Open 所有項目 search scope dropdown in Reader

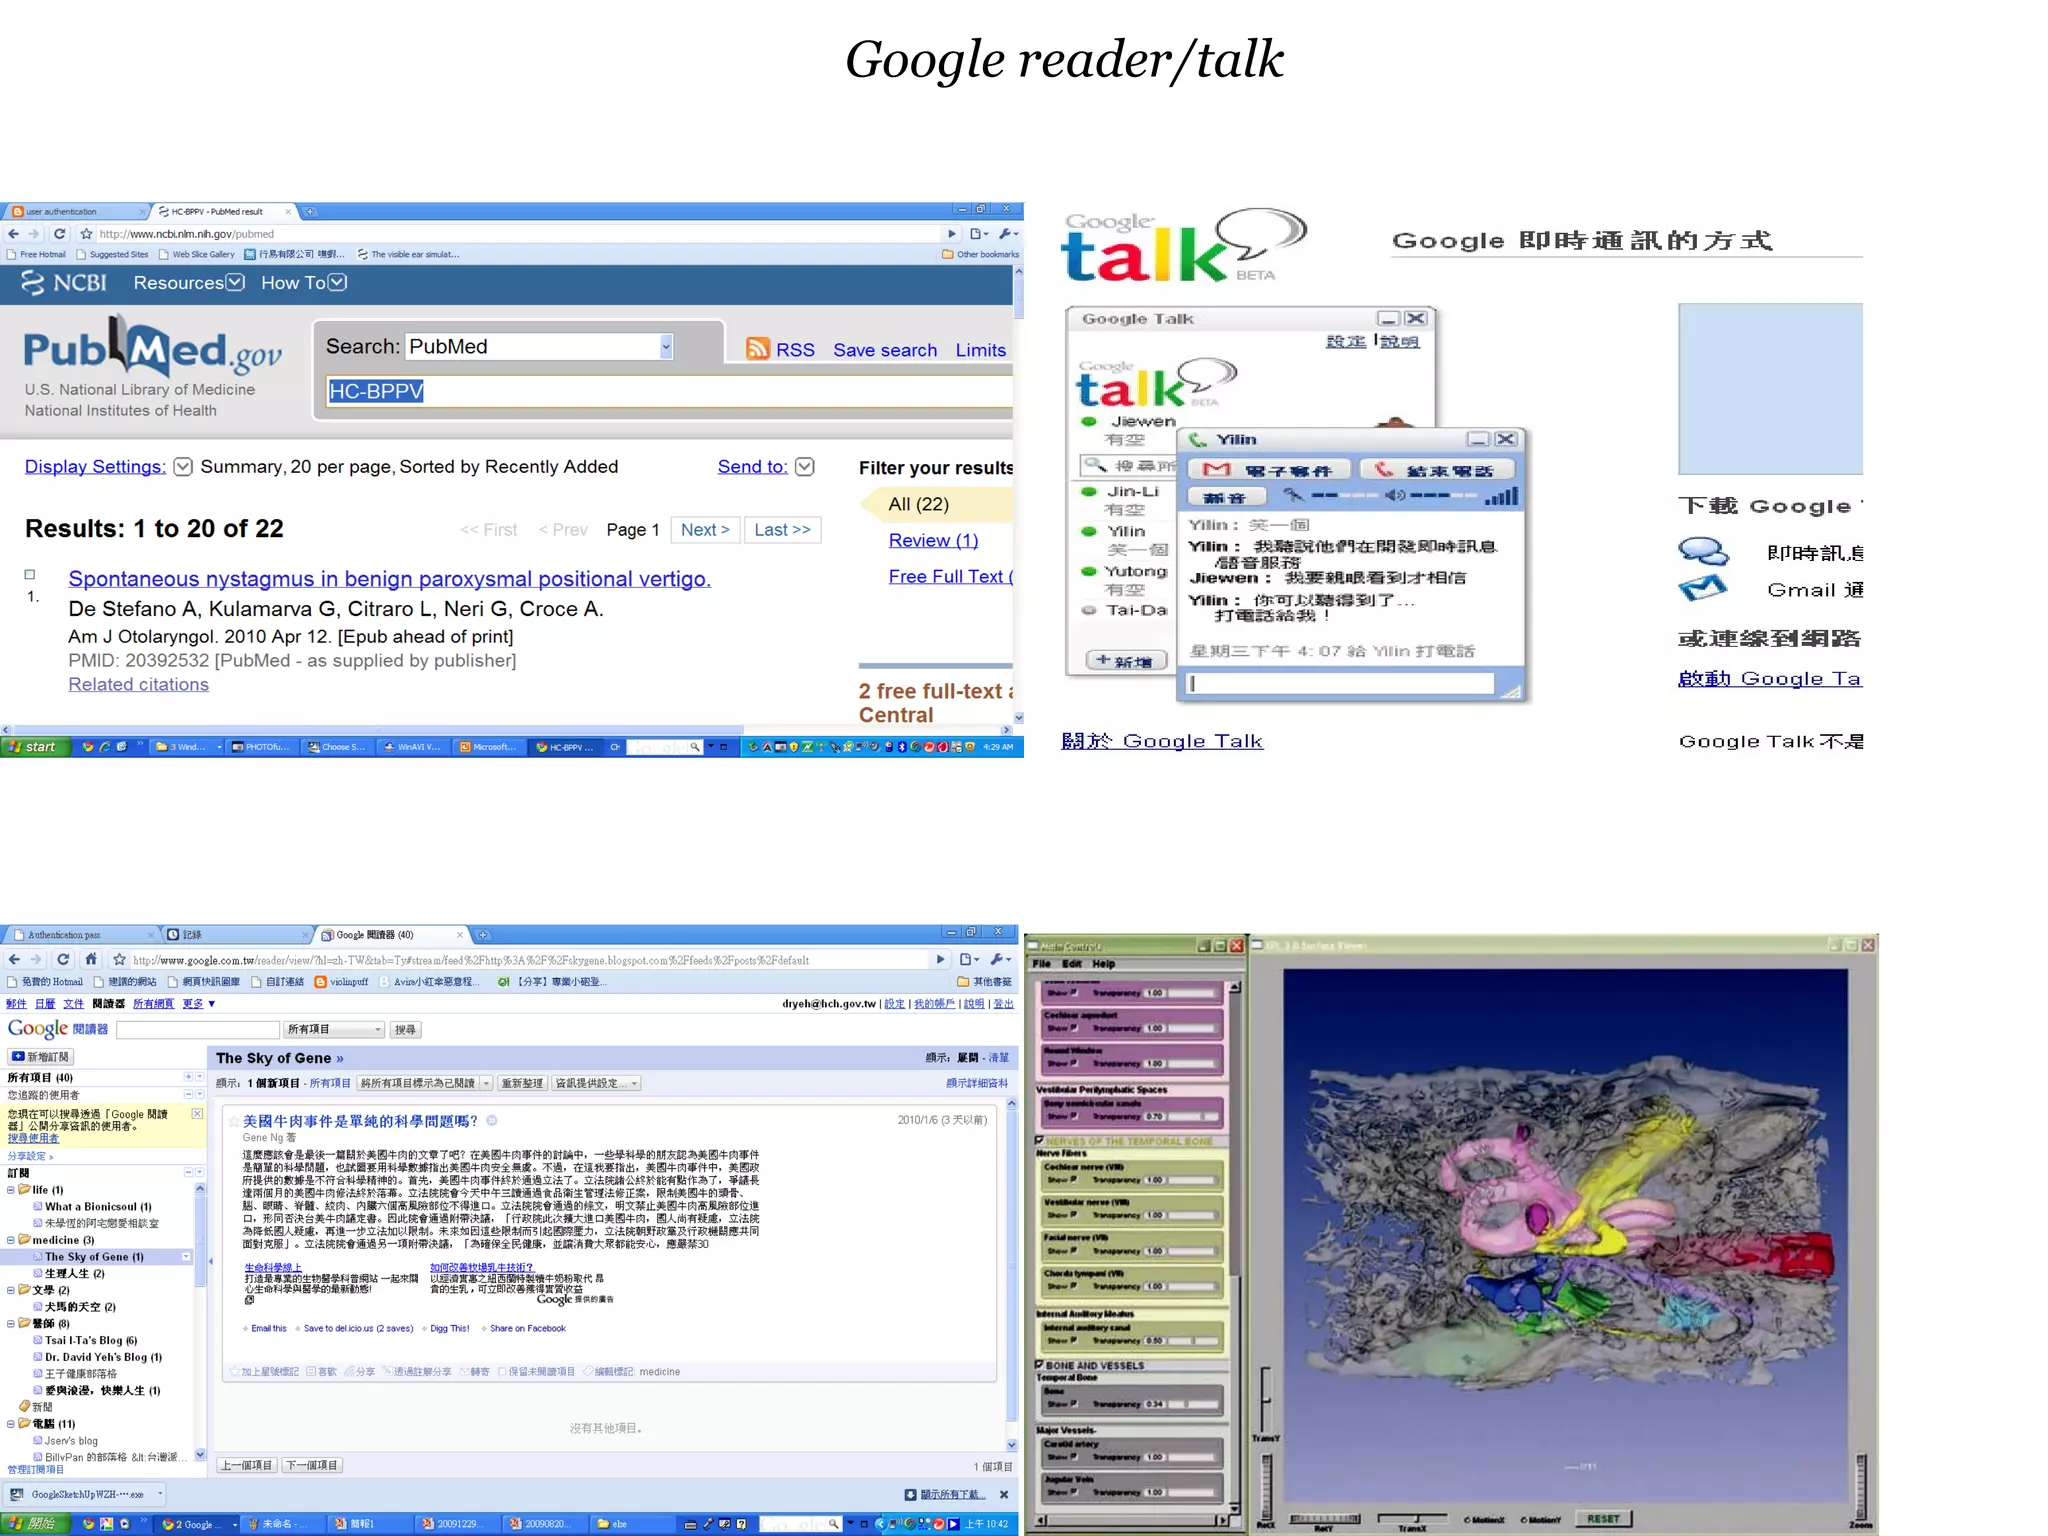(334, 1029)
